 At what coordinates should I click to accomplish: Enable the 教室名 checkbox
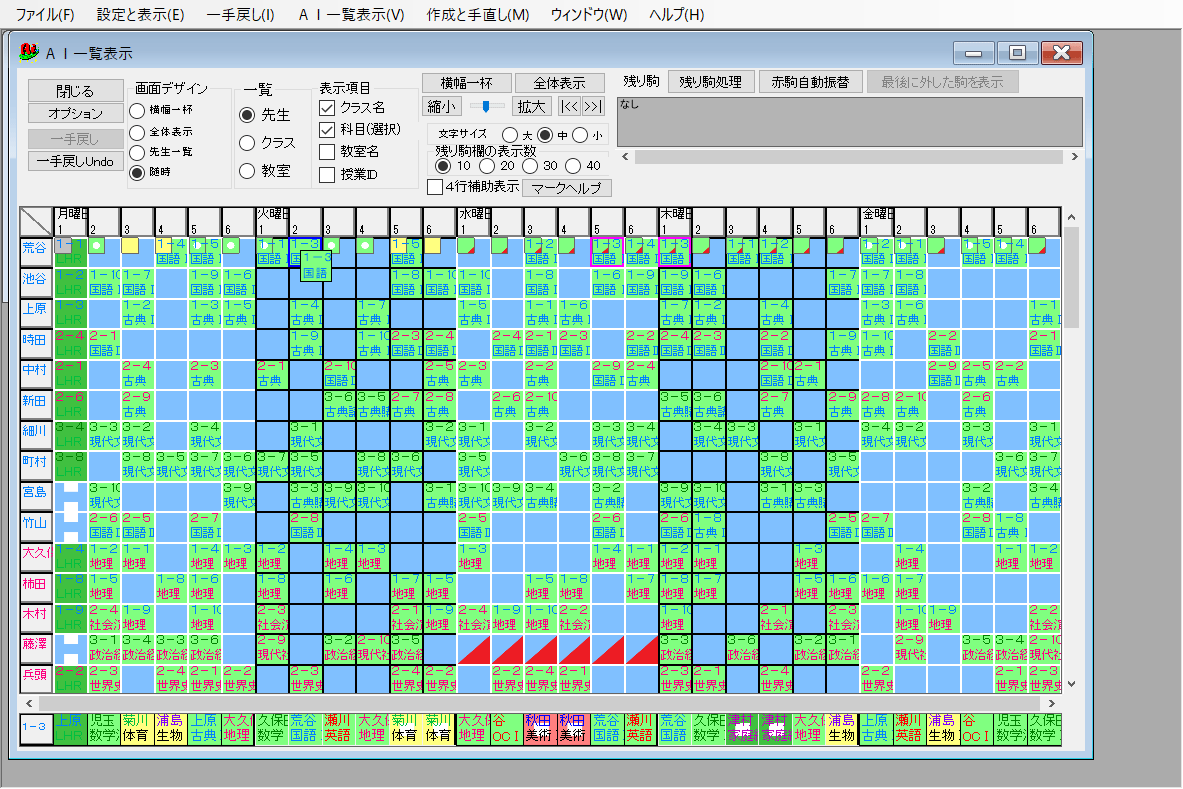327,152
